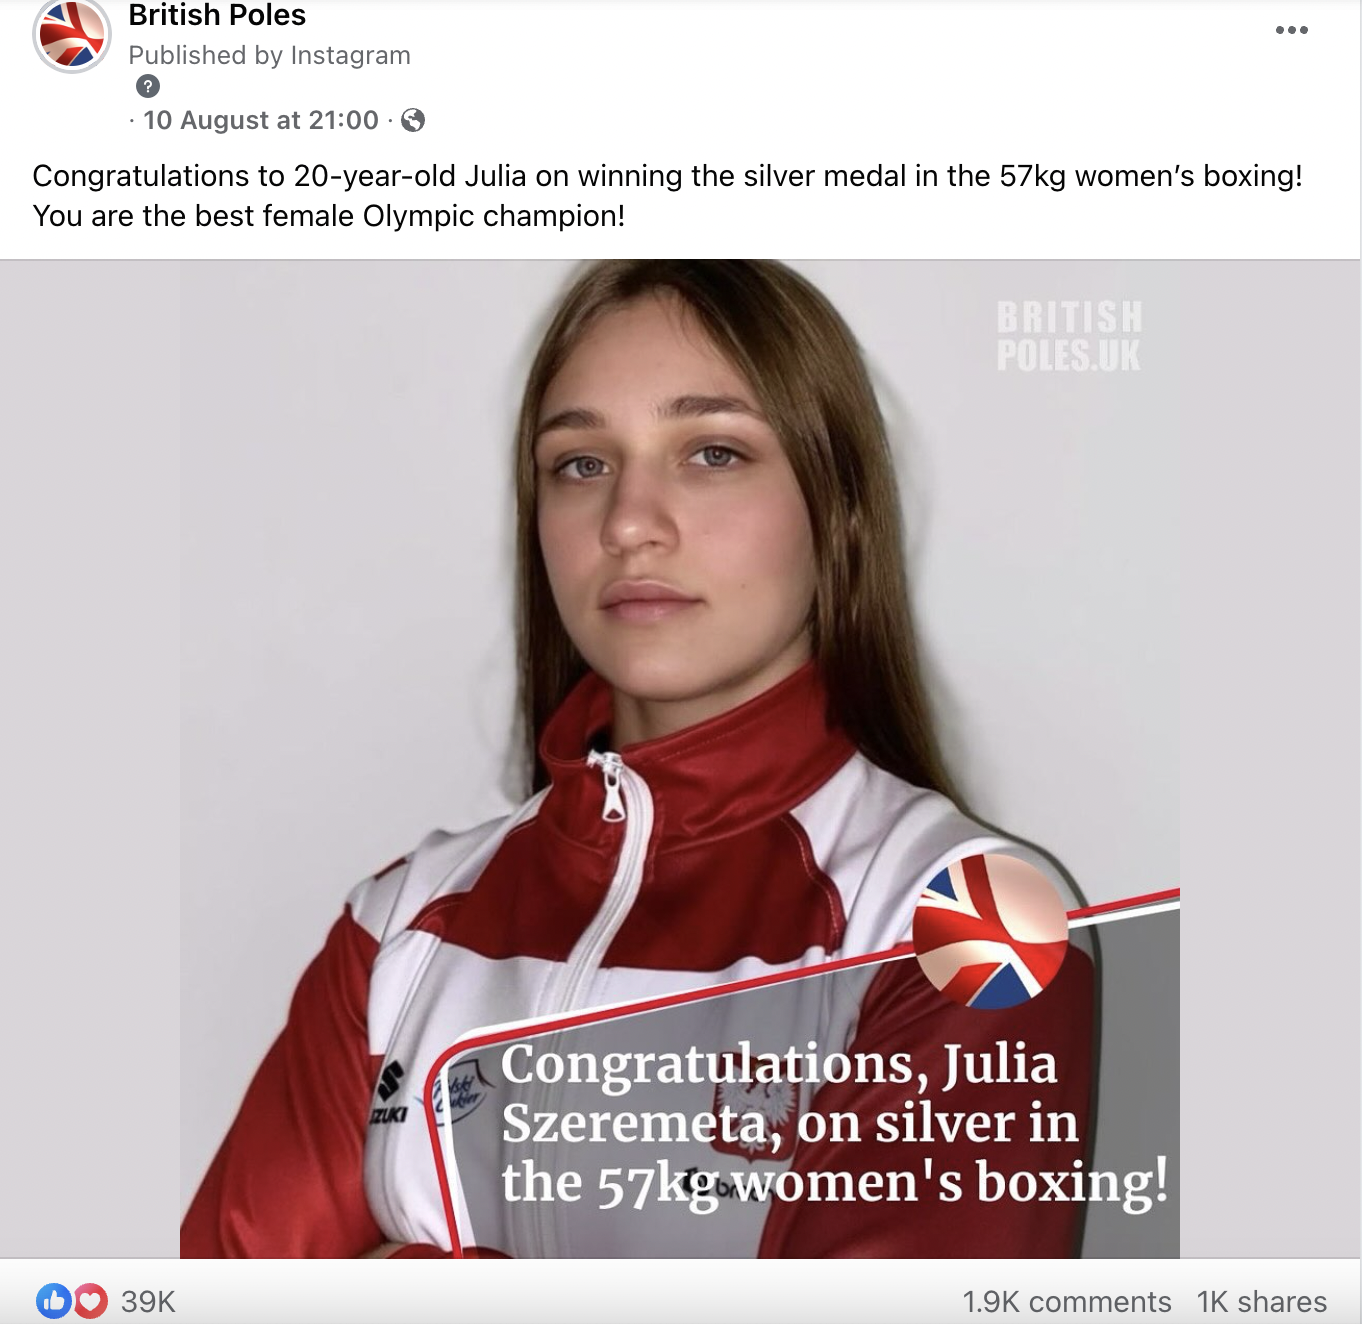Open the three-dot post options menu
Screen dimensions: 1362x1324
[1292, 30]
